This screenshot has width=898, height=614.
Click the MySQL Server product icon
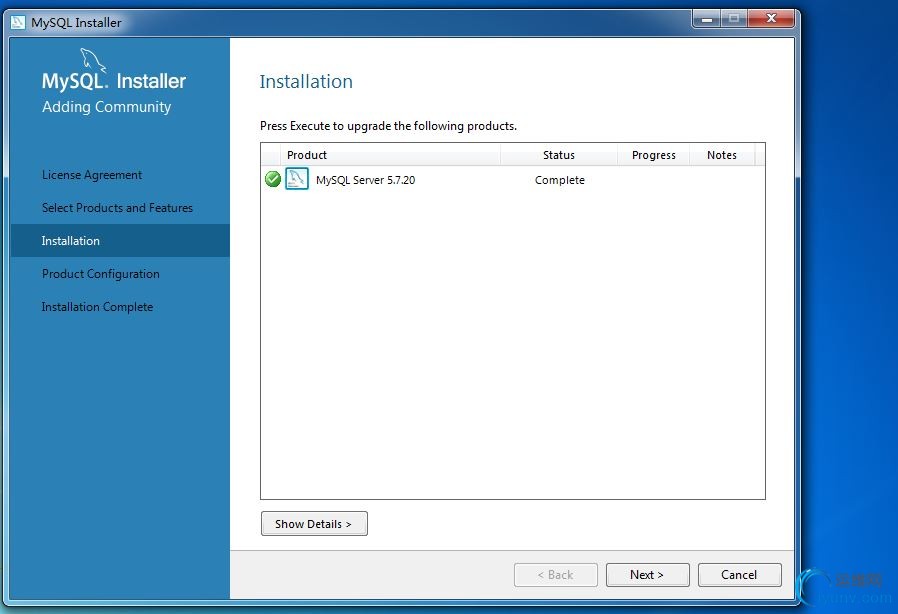coord(297,179)
